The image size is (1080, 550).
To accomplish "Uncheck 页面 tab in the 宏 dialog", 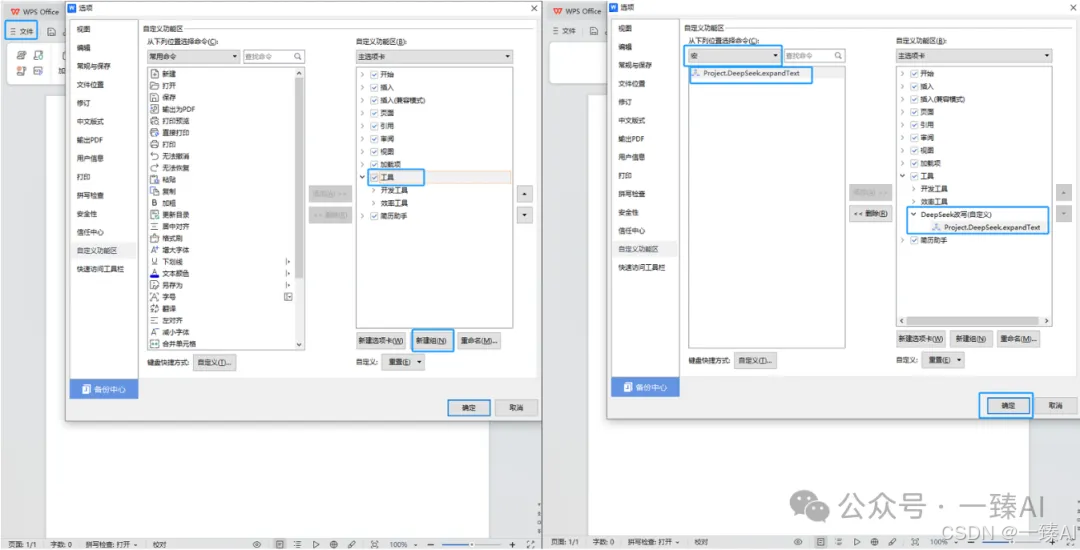I will (914, 112).
